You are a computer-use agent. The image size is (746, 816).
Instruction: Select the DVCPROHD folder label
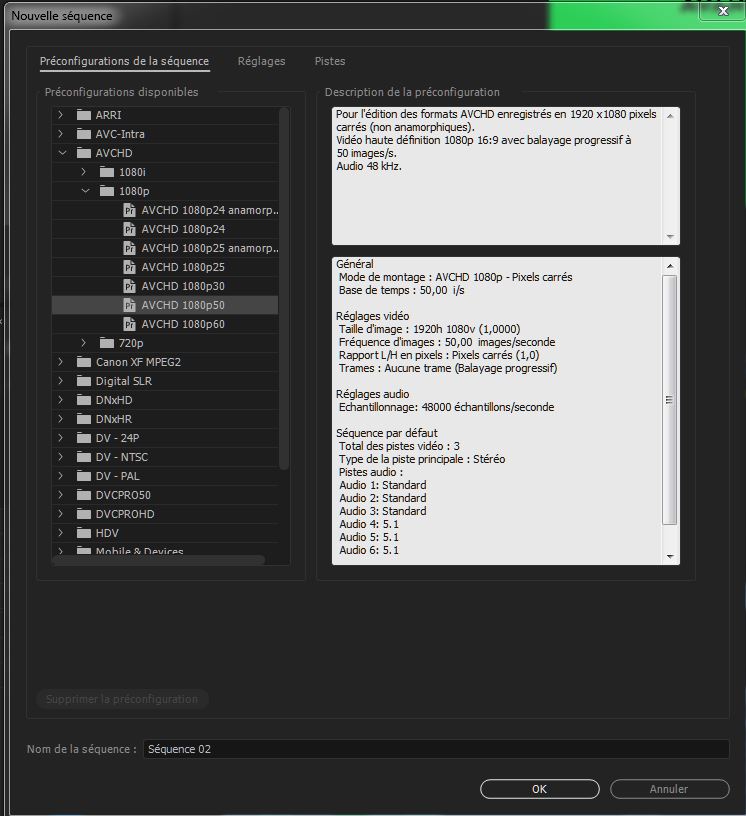[125, 514]
